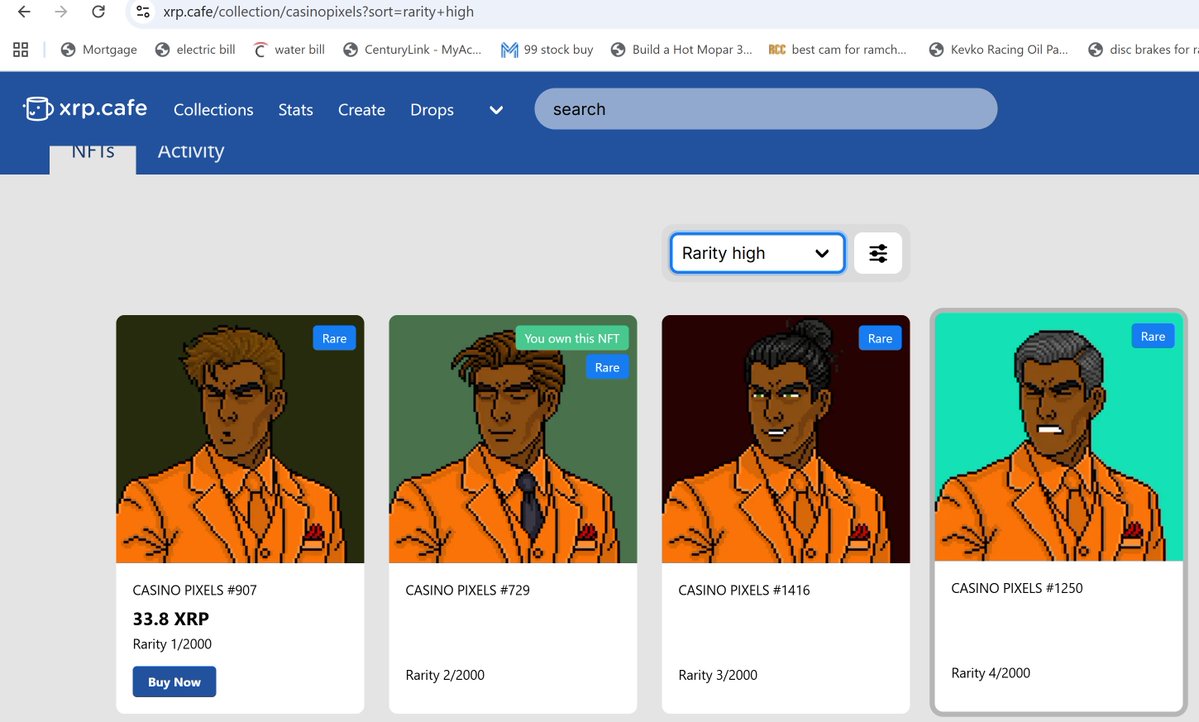Click the Rare badge on #907
The image size is (1199, 722).
point(334,338)
